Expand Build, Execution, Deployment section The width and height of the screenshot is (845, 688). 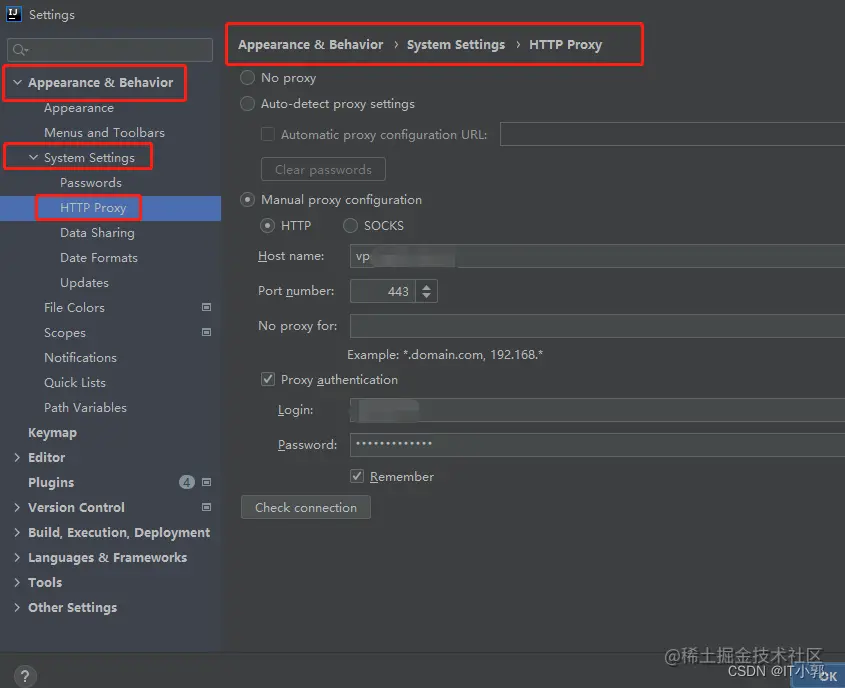coord(17,532)
